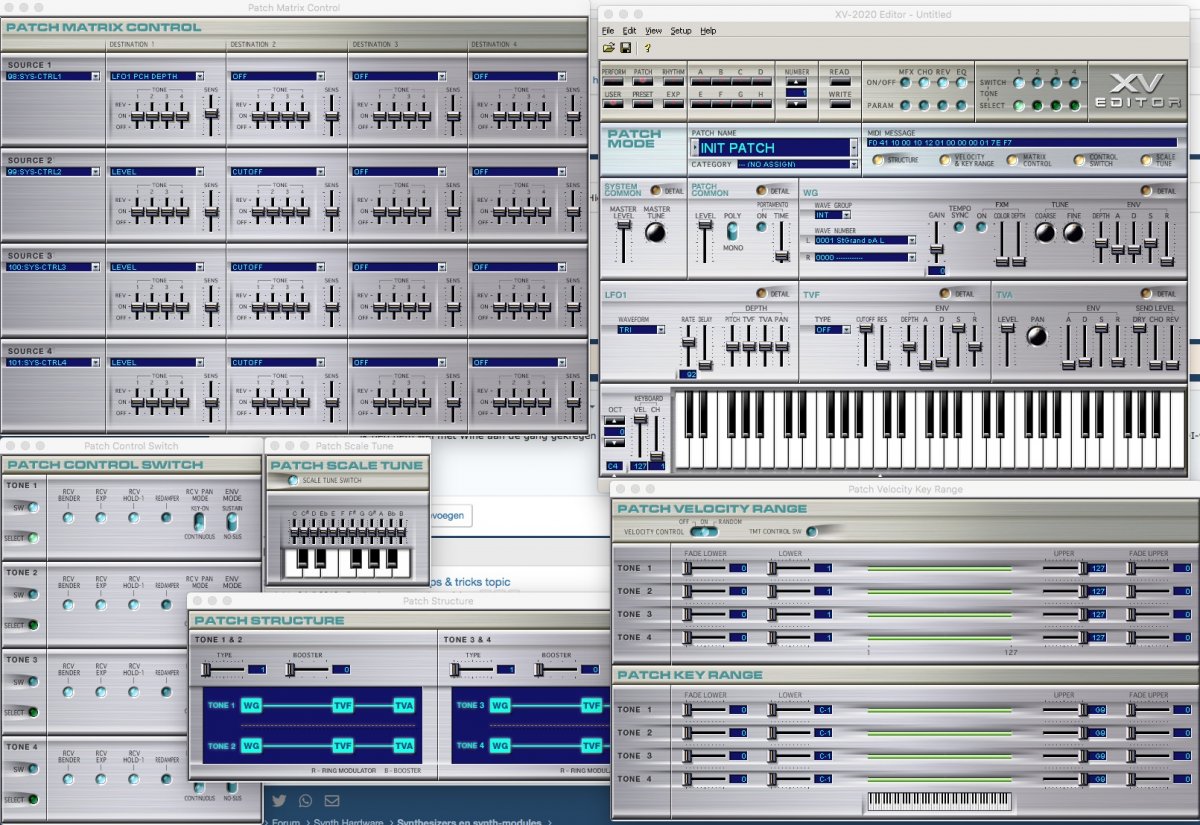
Task: Click the WRITE button
Action: (840, 104)
